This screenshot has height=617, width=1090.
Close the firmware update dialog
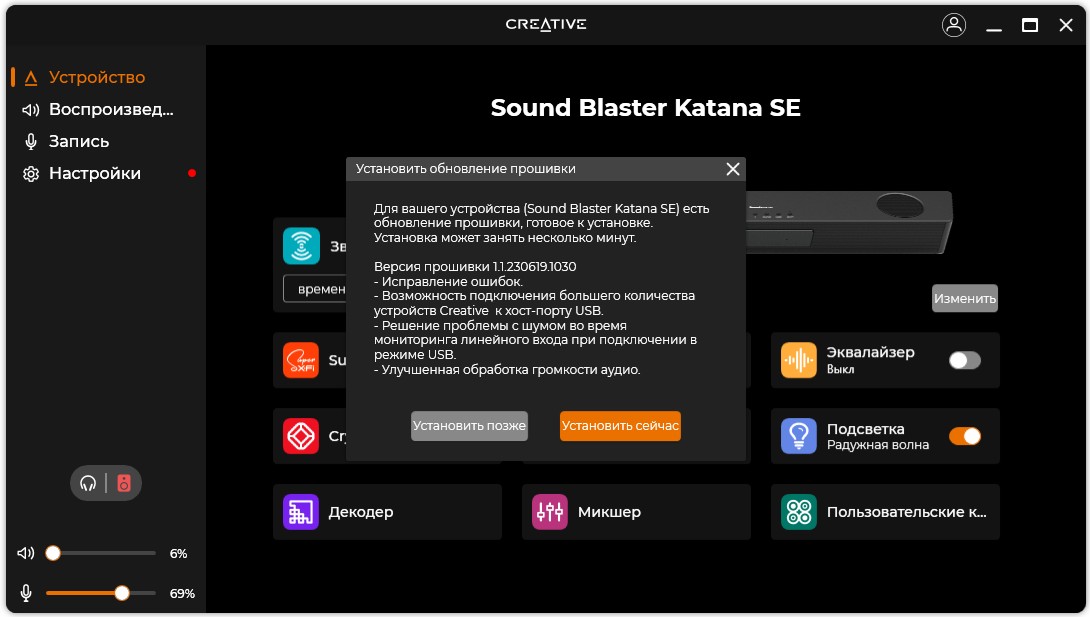(x=733, y=169)
